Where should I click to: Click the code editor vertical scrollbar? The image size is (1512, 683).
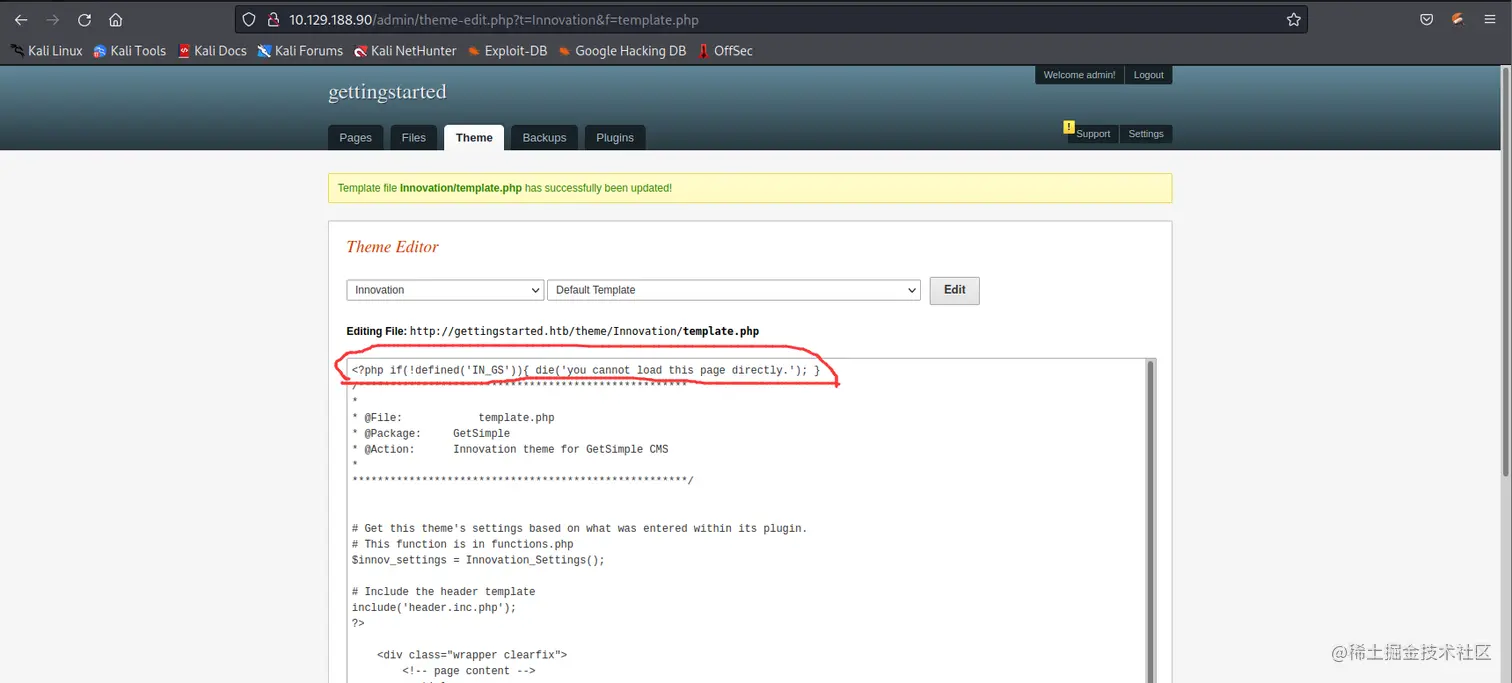(x=1150, y=521)
